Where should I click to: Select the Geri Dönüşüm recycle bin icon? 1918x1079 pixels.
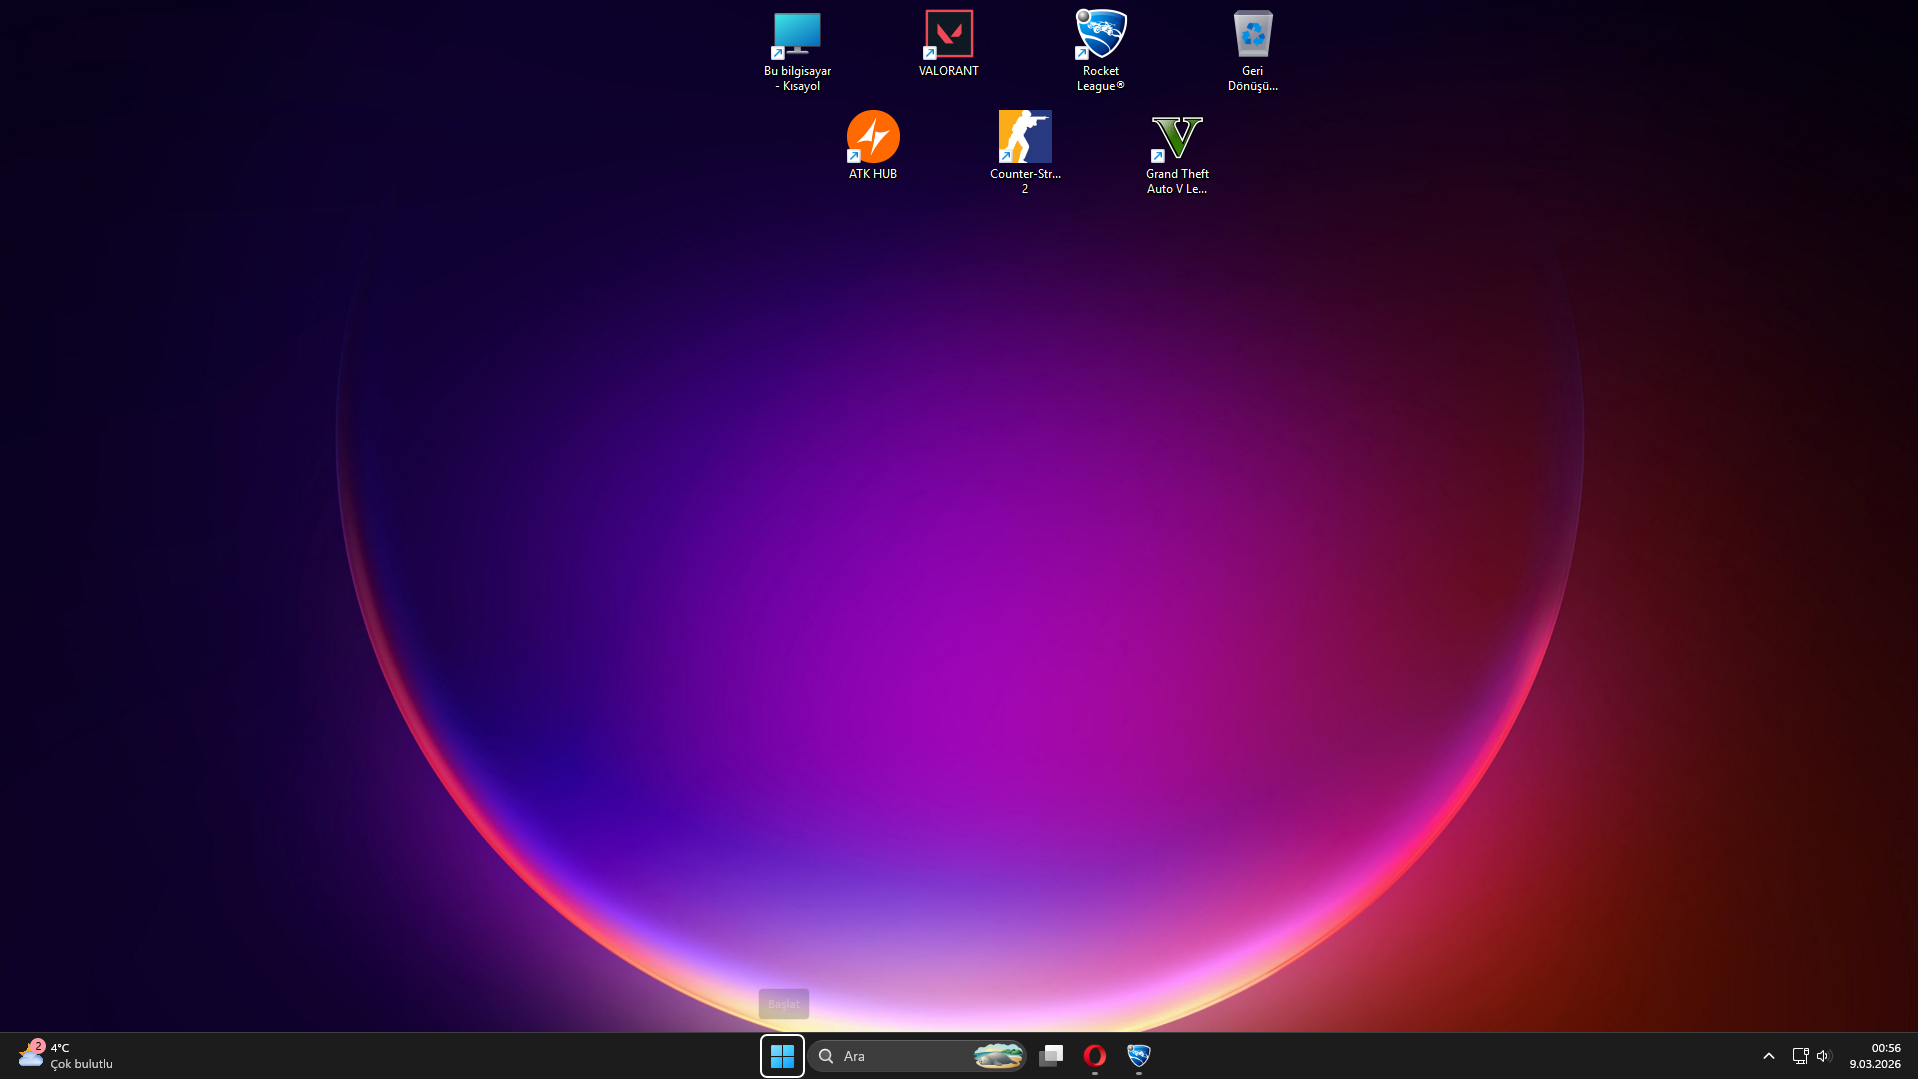1253,50
